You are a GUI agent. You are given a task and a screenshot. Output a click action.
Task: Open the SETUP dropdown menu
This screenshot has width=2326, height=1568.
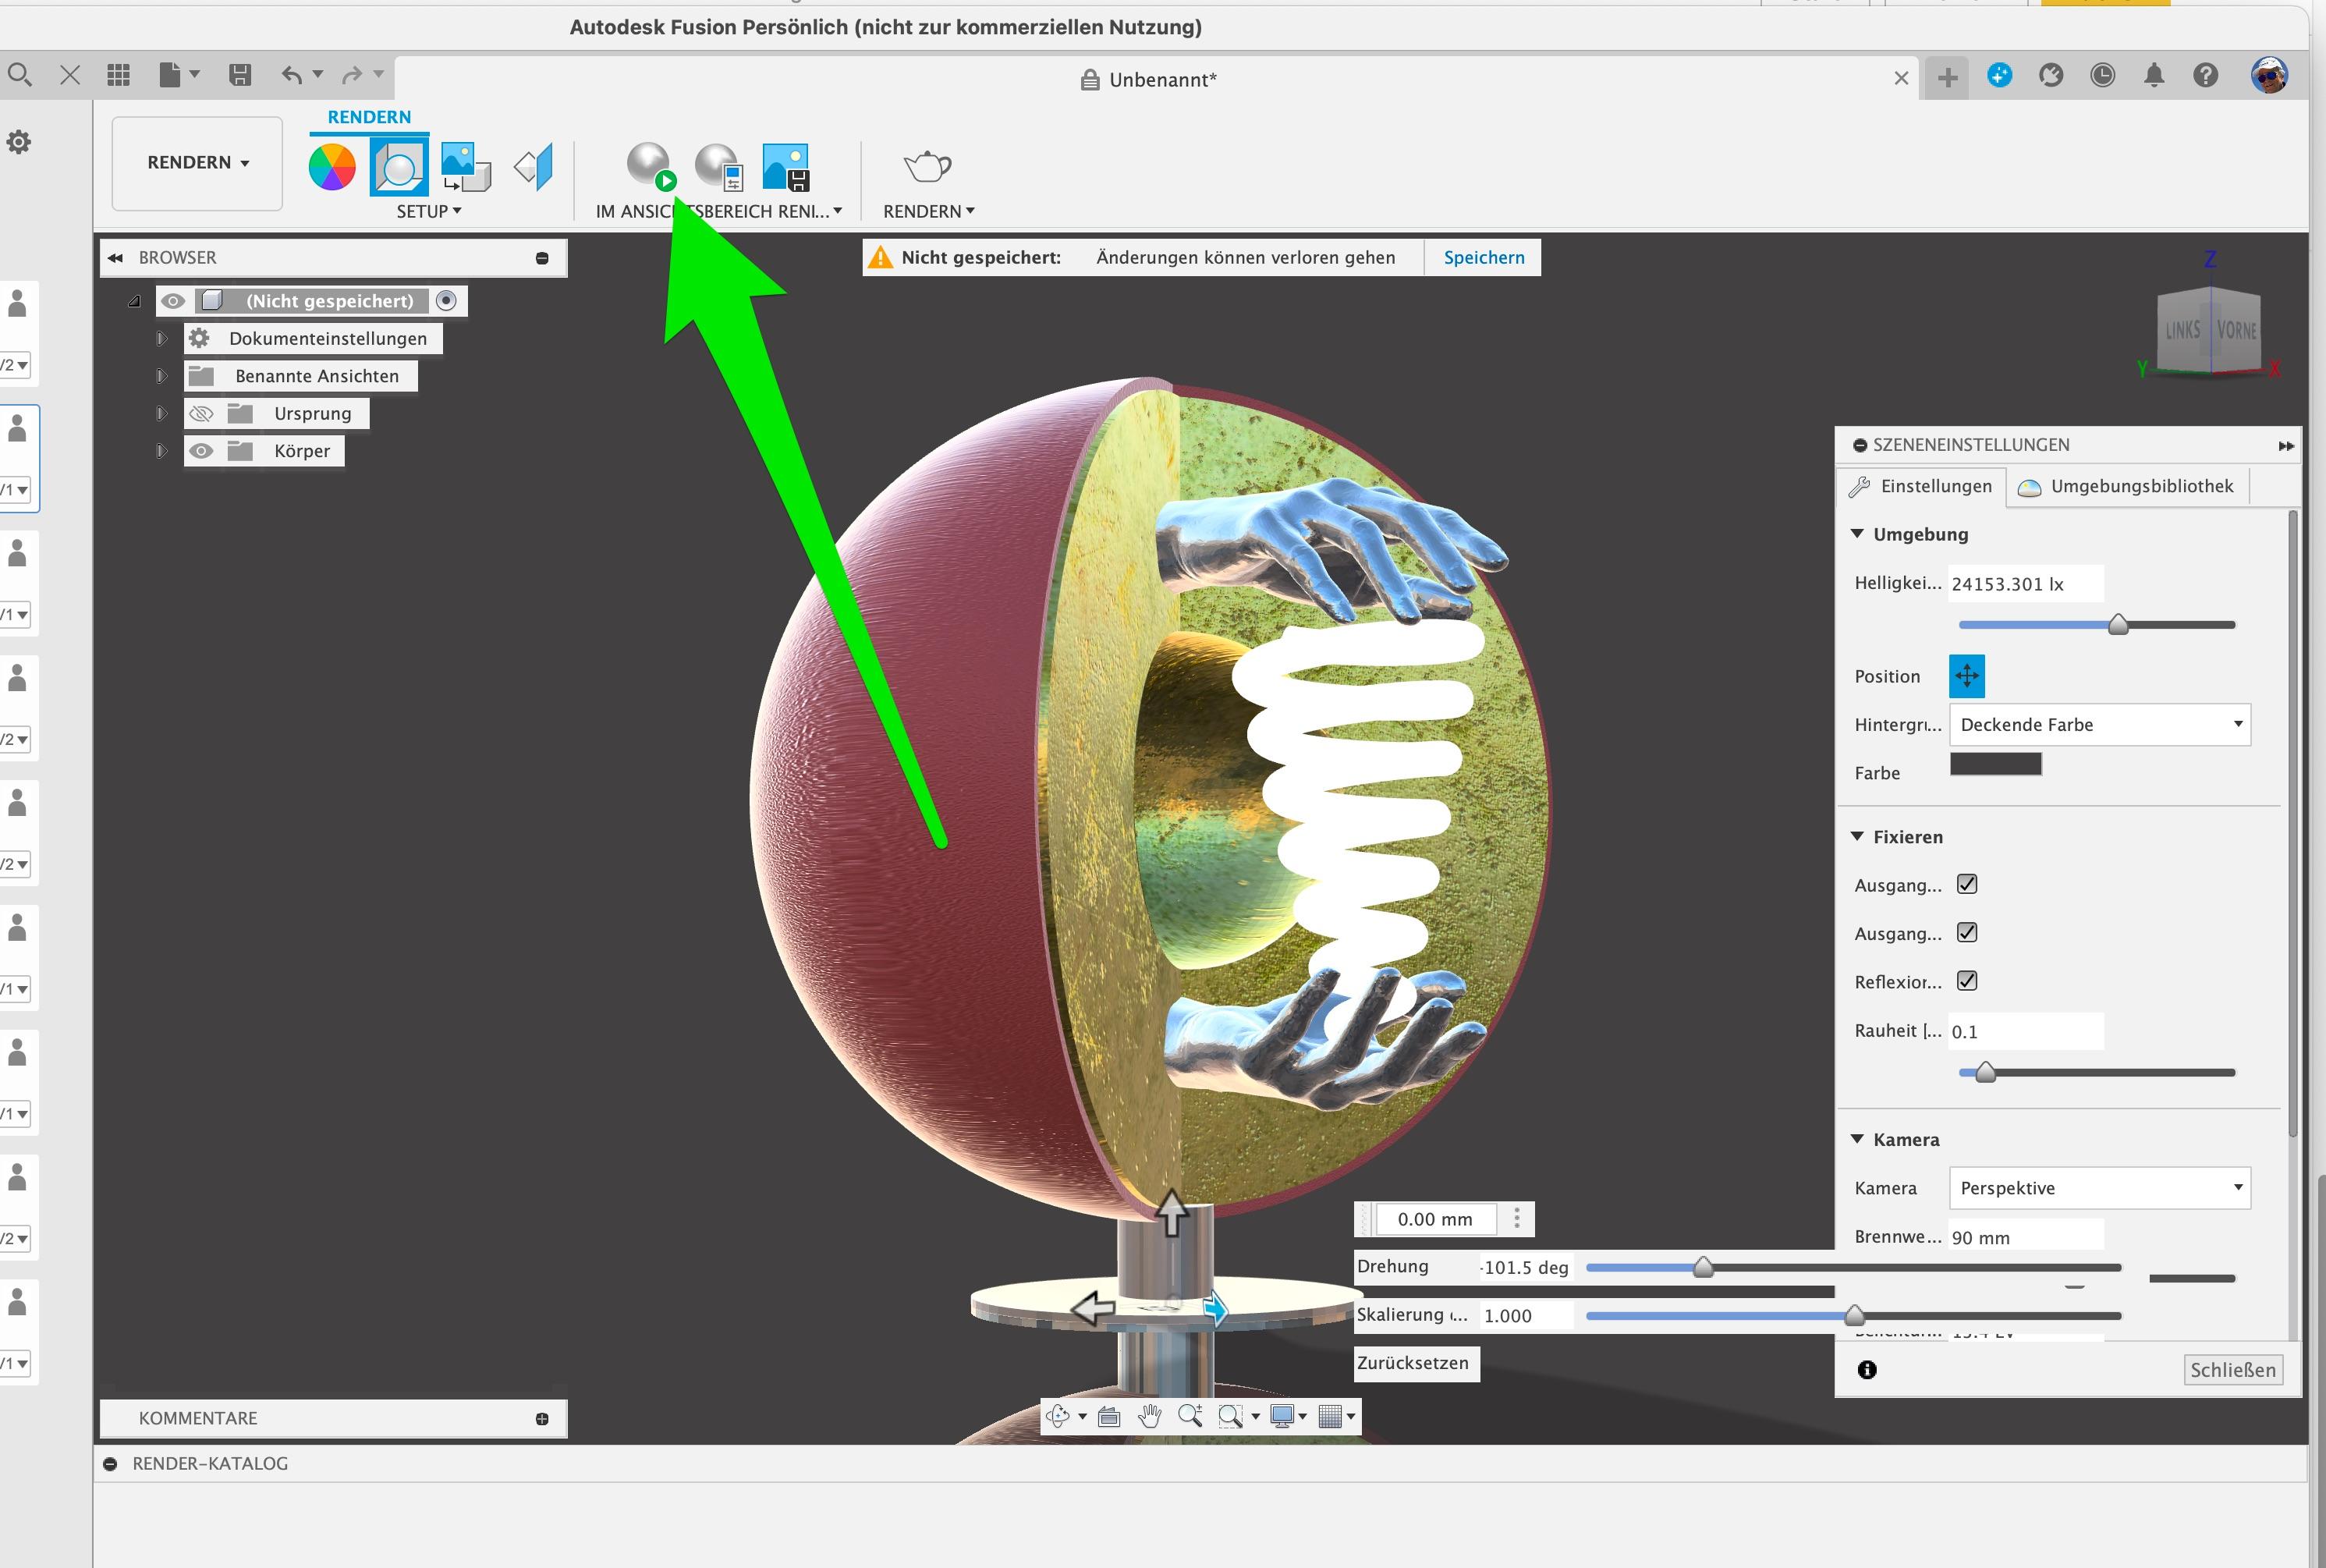point(429,211)
